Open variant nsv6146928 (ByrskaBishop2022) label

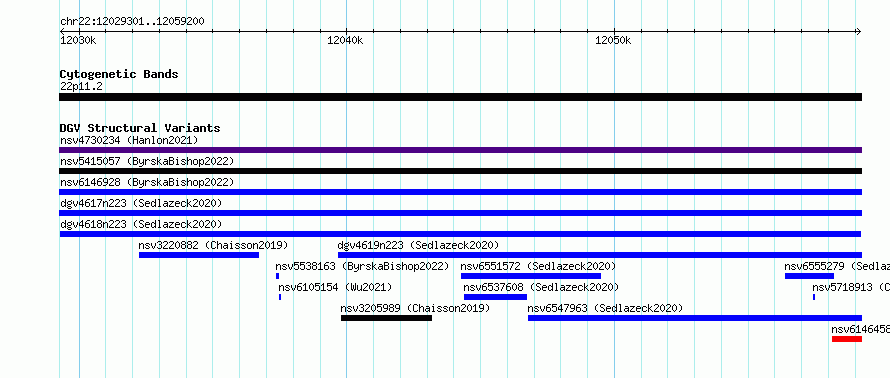coord(147,182)
